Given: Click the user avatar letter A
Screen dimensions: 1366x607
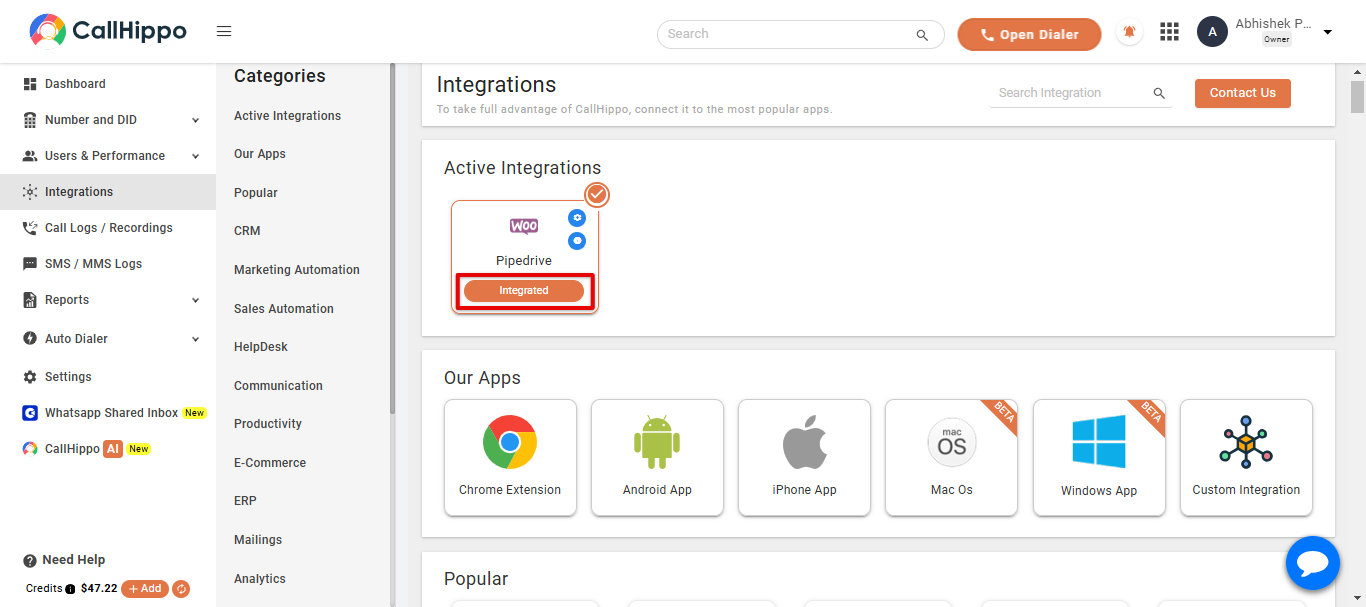Looking at the screenshot, I should [1212, 32].
